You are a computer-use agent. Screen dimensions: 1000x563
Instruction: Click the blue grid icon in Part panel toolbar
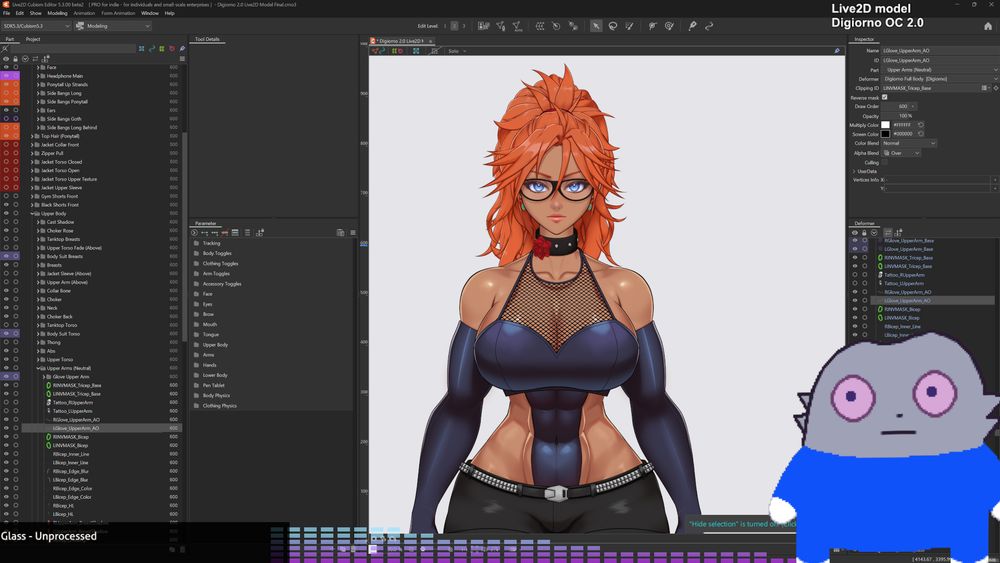142,48
